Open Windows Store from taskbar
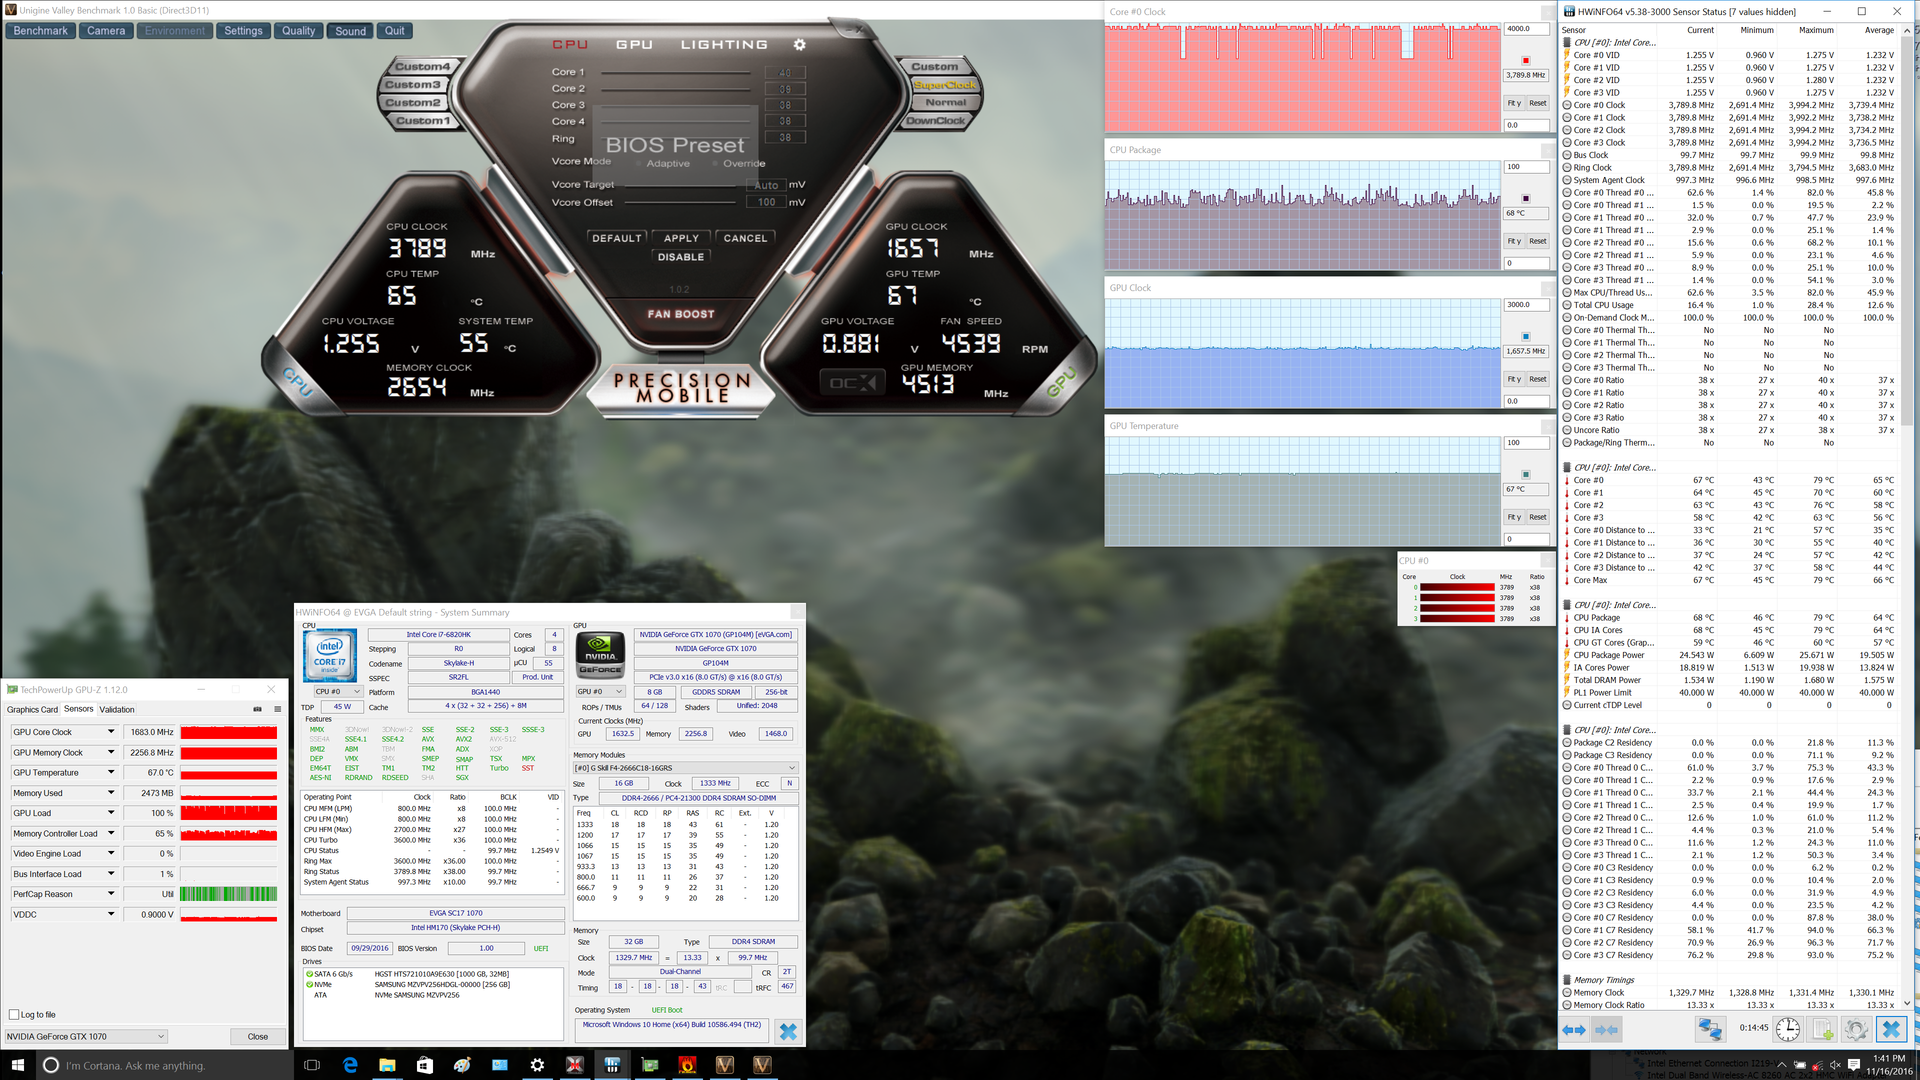Screen dimensions: 1920x1080 [424, 1065]
